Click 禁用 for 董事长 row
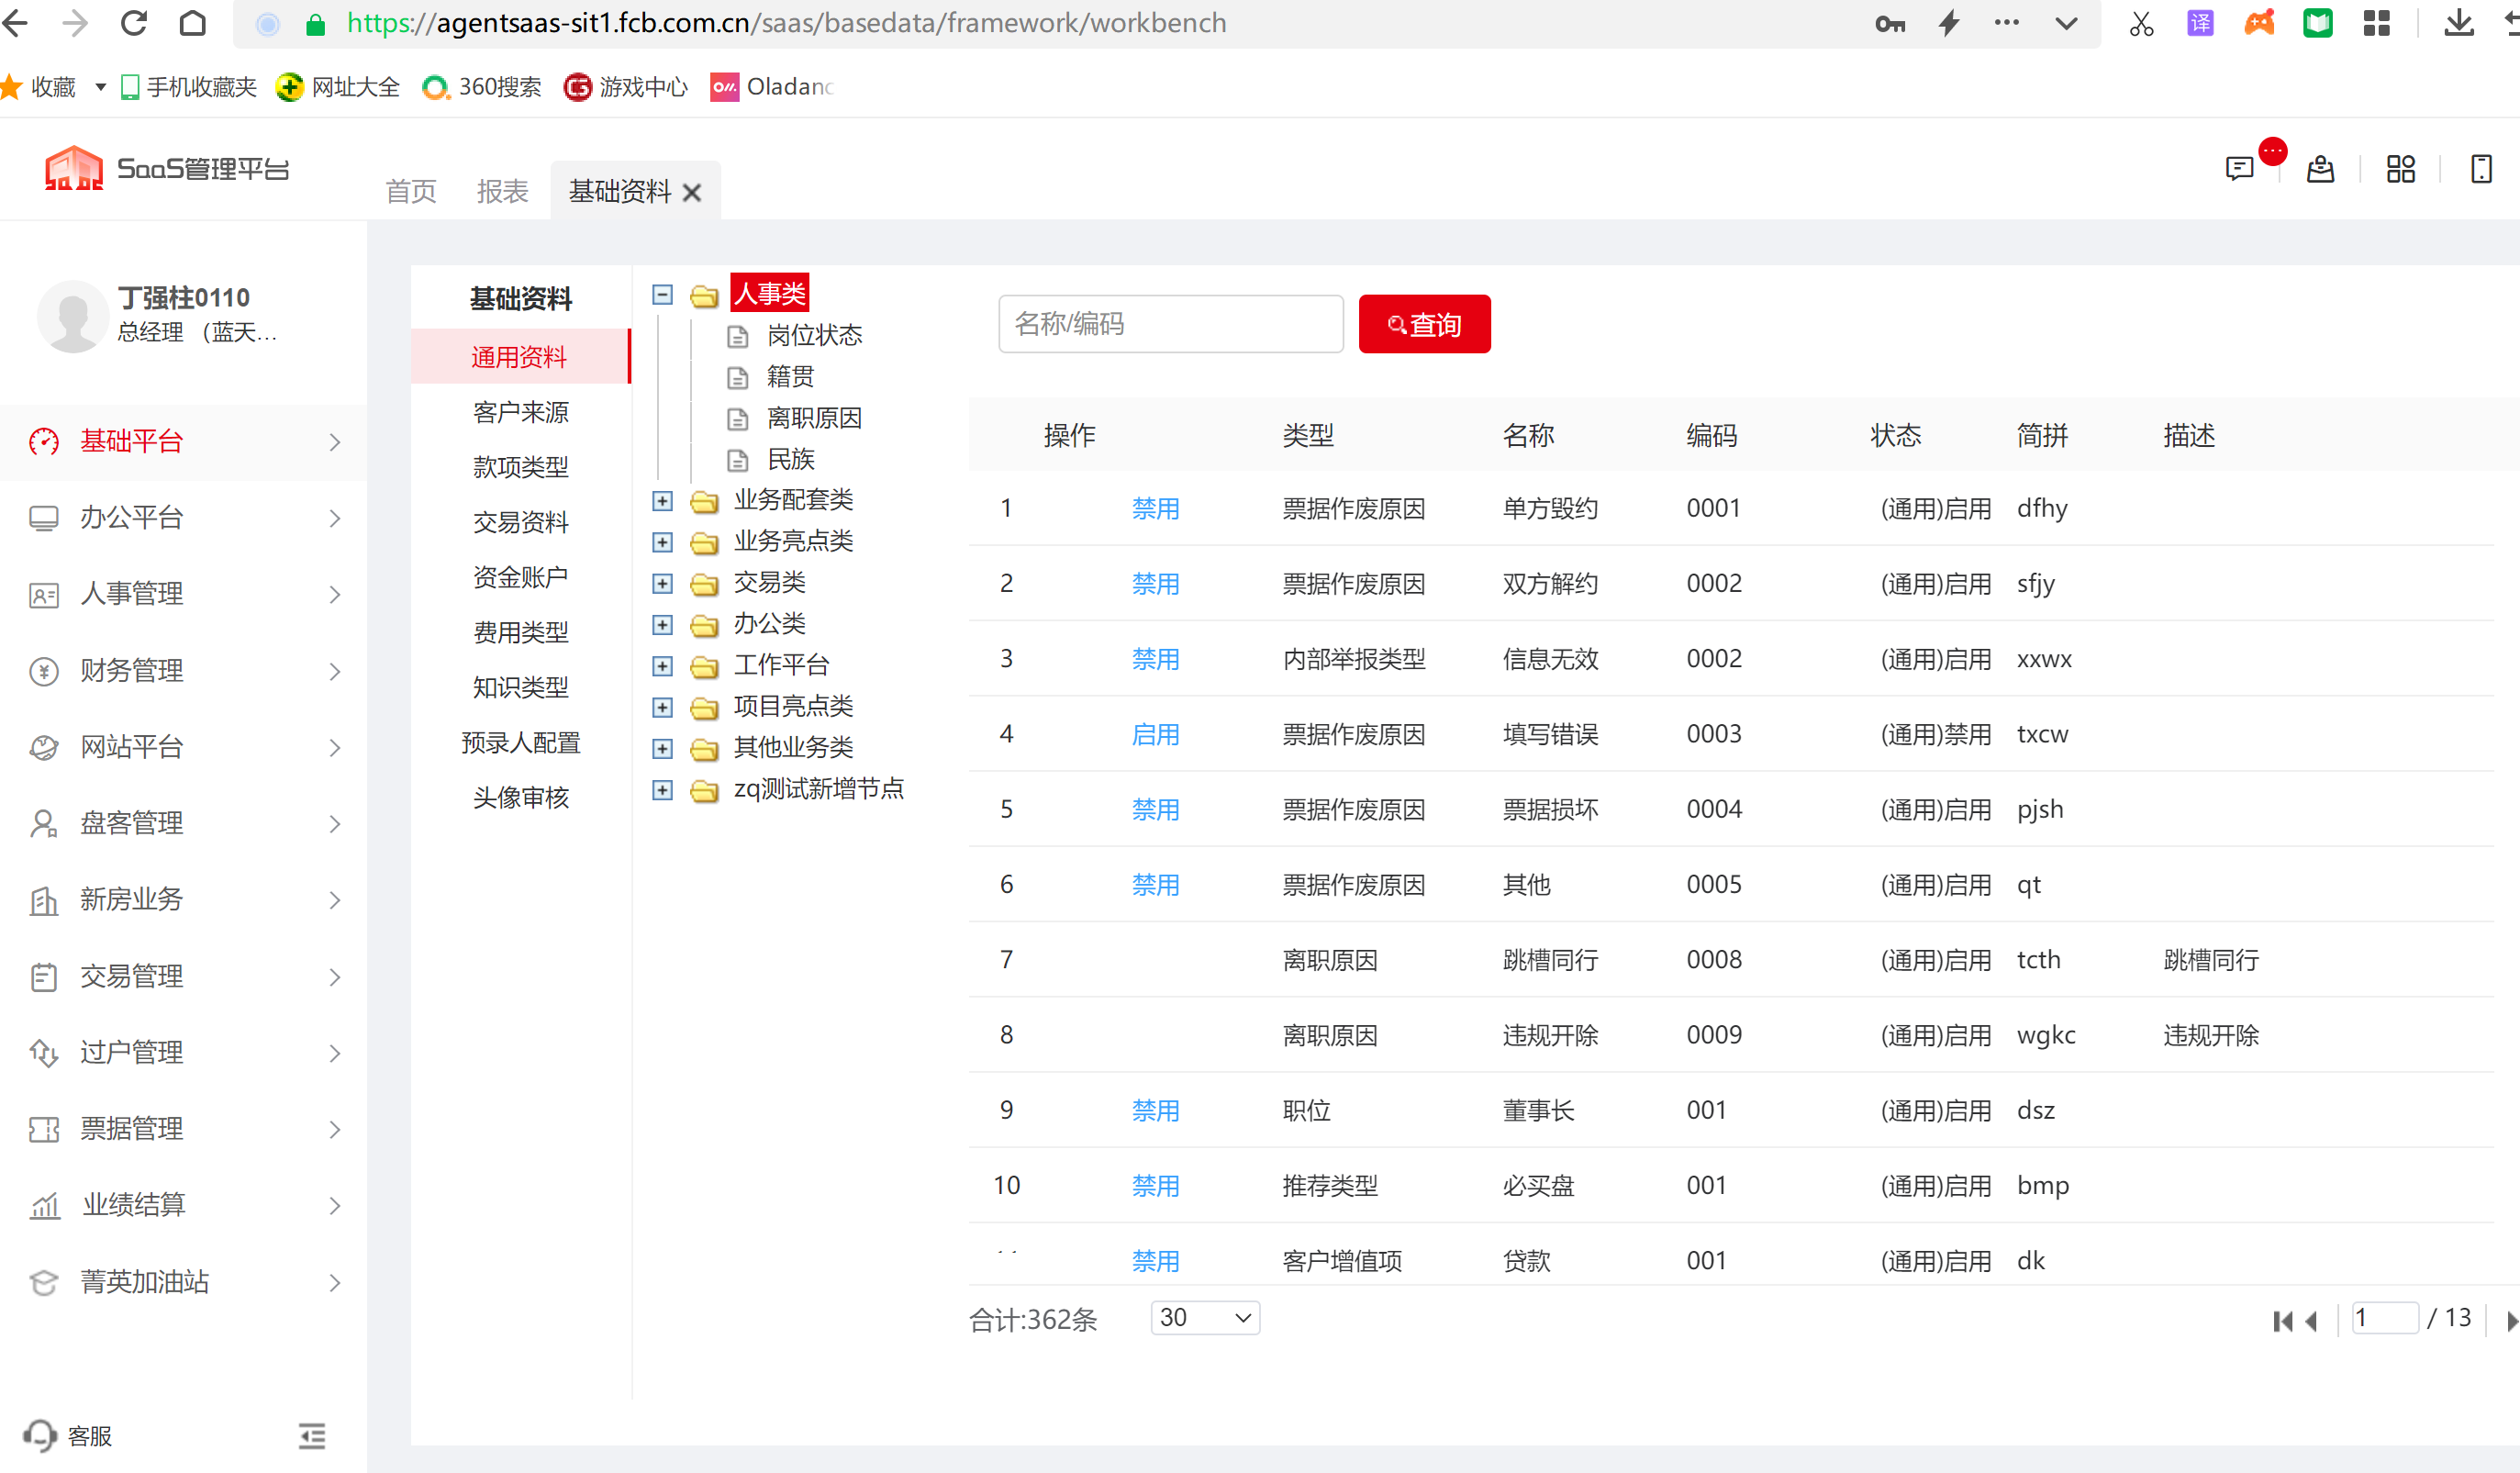2520x1473 pixels. click(1155, 1110)
